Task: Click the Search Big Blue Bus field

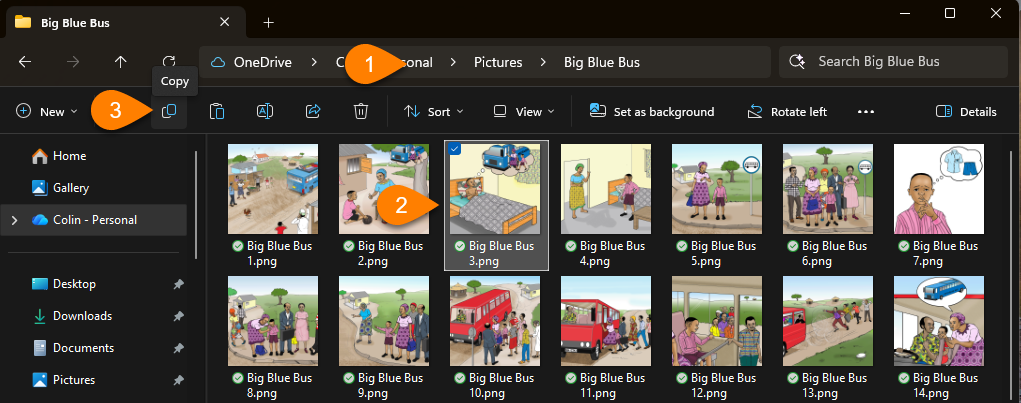Action: (x=890, y=62)
